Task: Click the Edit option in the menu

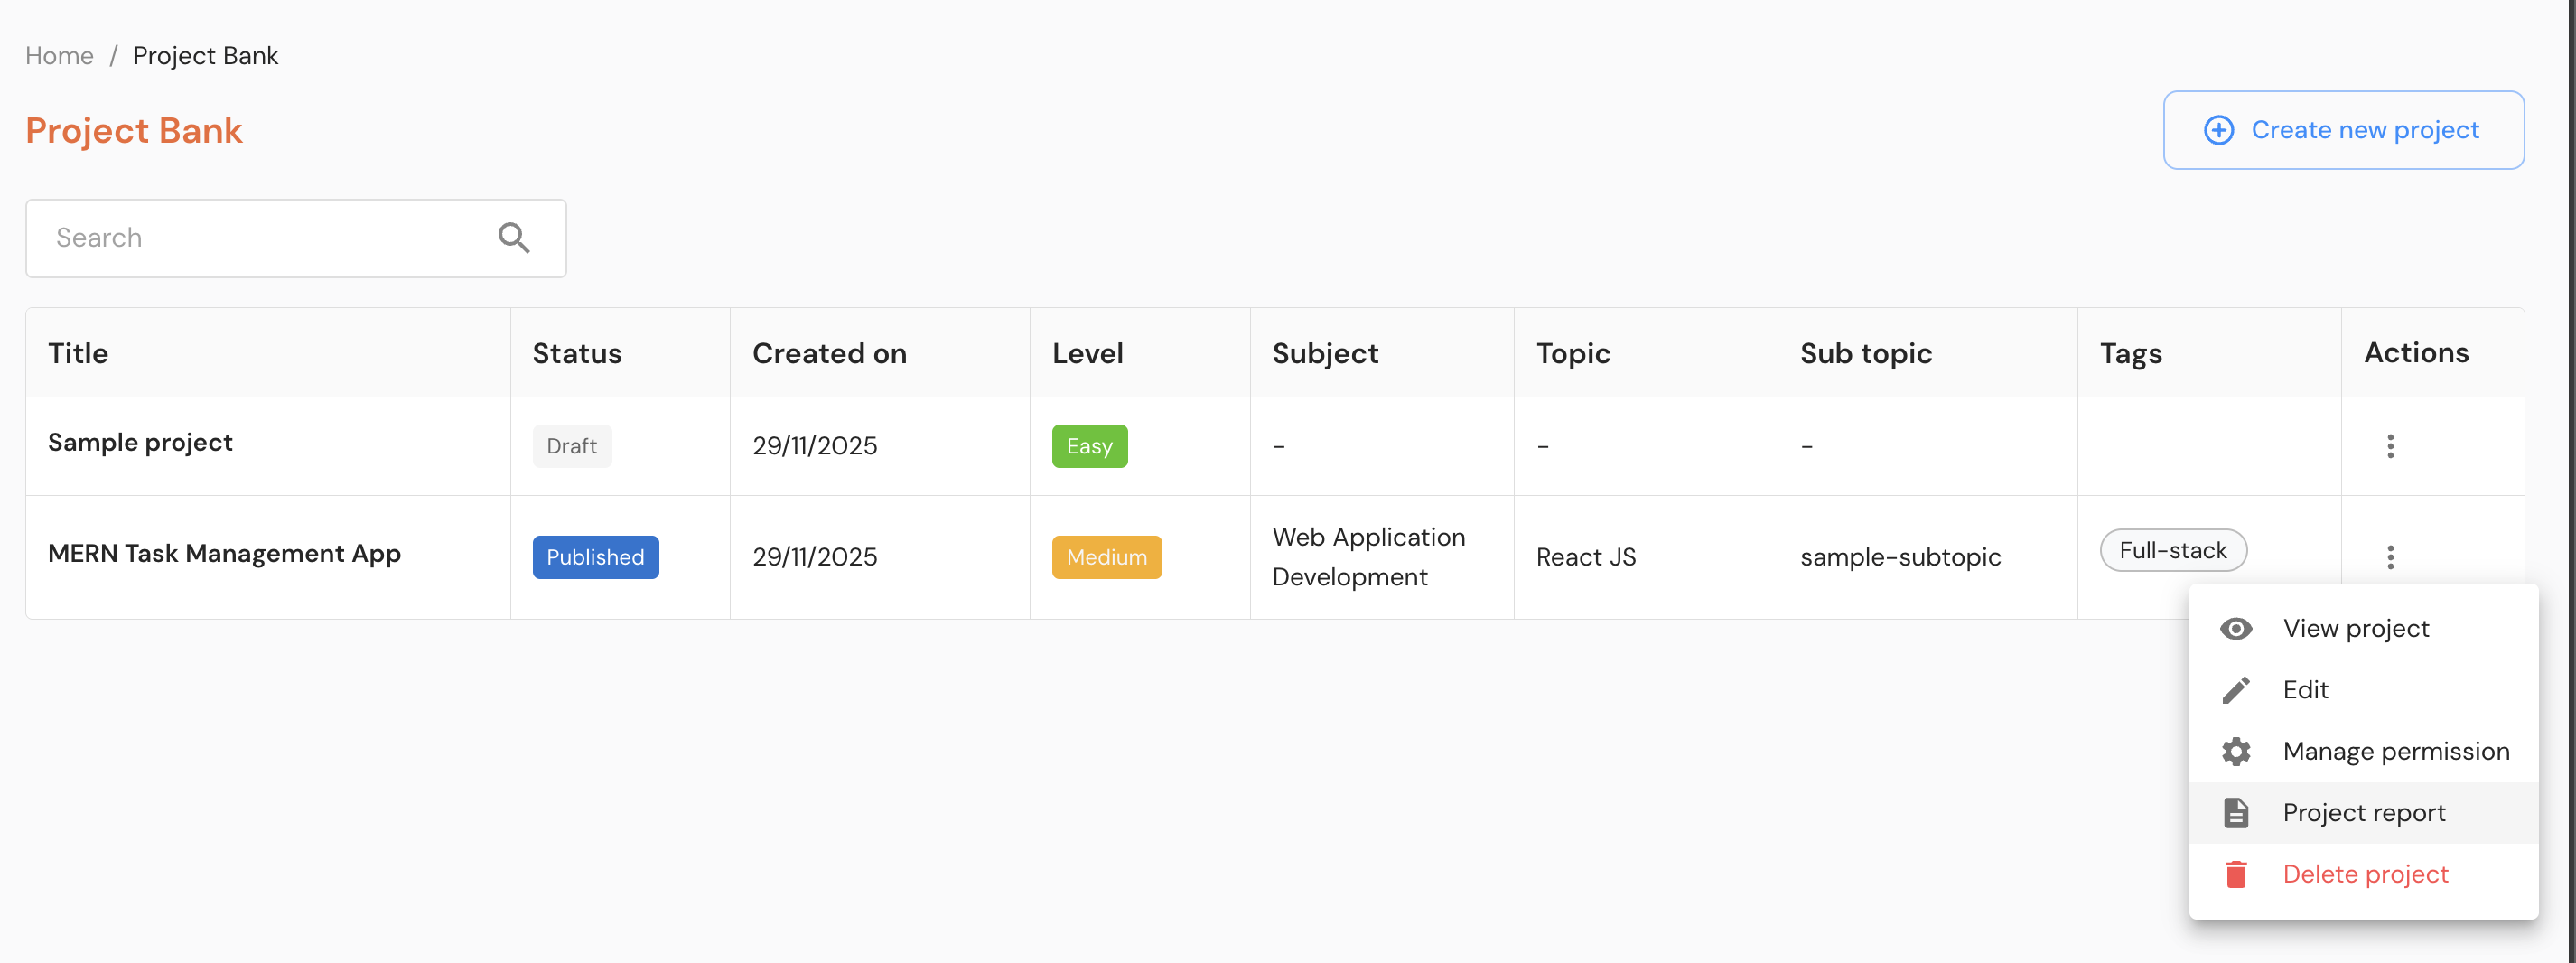Action: [2304, 689]
